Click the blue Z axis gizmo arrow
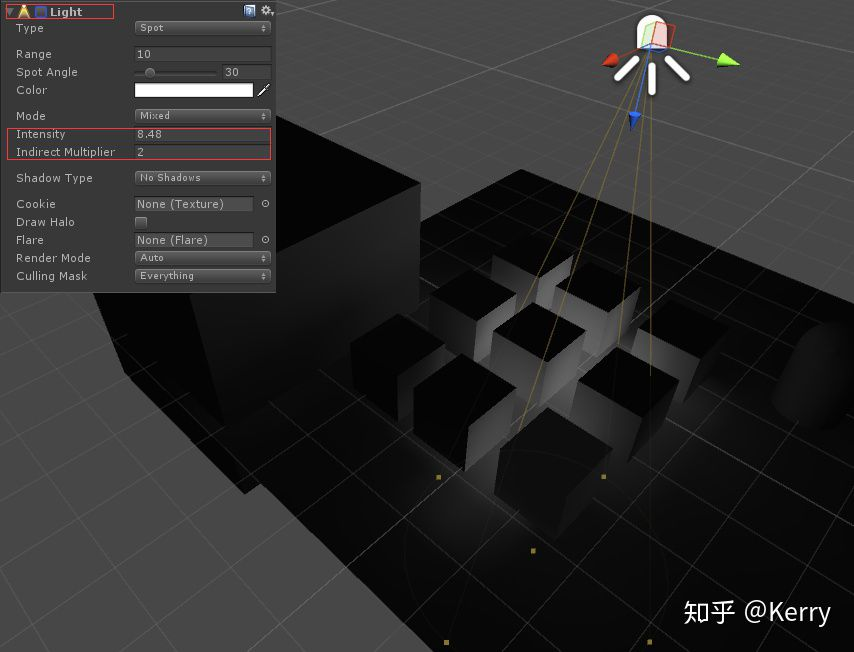 pos(635,119)
